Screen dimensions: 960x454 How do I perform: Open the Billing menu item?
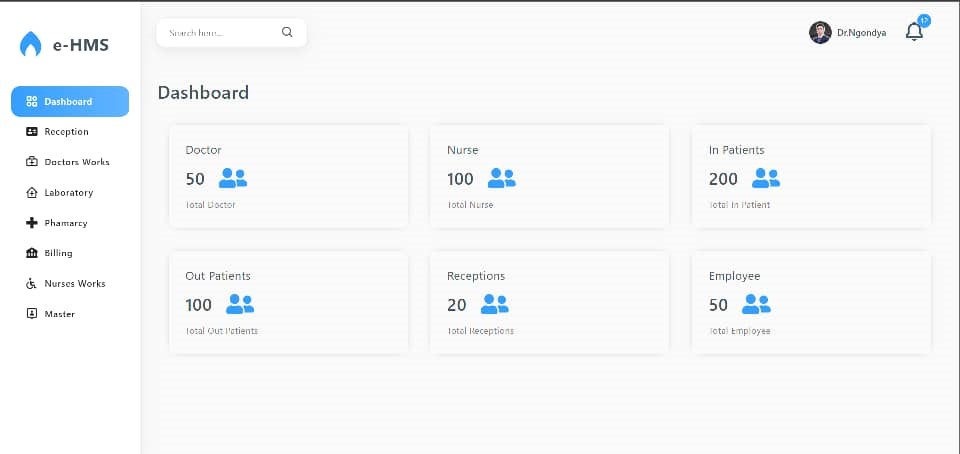click(58, 253)
